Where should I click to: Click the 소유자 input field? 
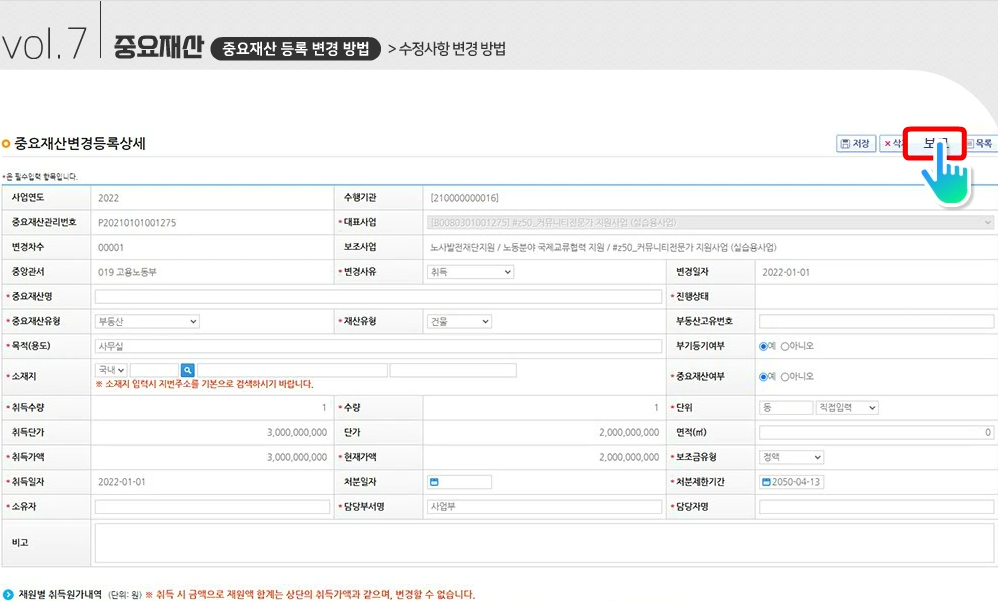tap(212, 507)
